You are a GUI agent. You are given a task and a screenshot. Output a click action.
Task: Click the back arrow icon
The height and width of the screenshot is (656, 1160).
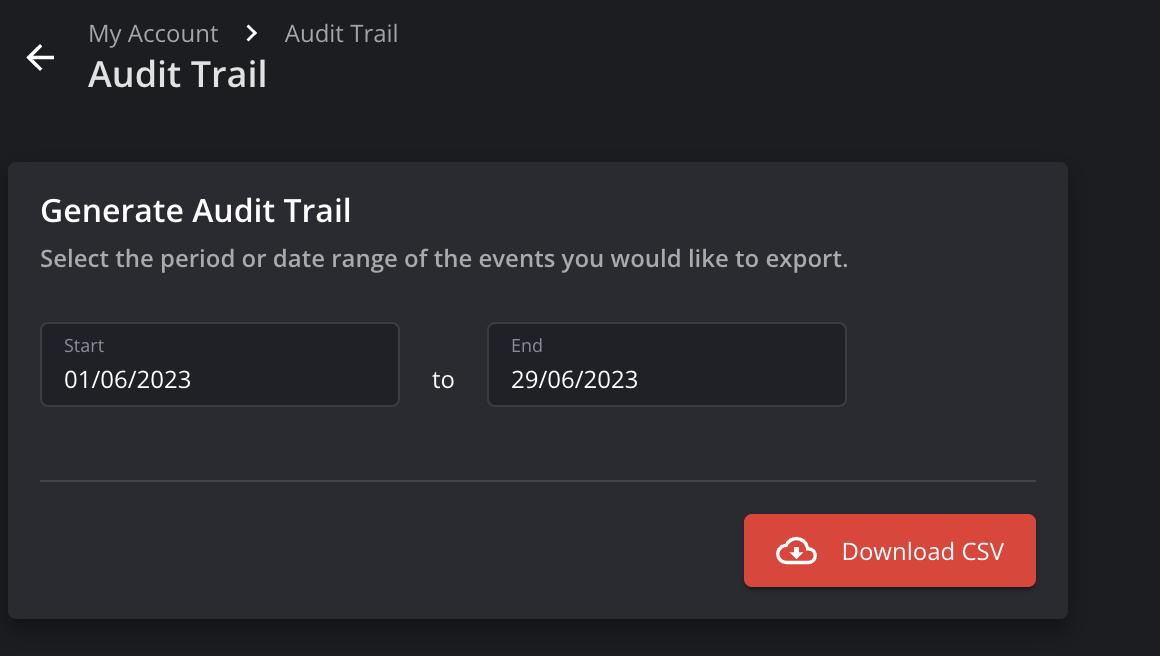[x=40, y=58]
